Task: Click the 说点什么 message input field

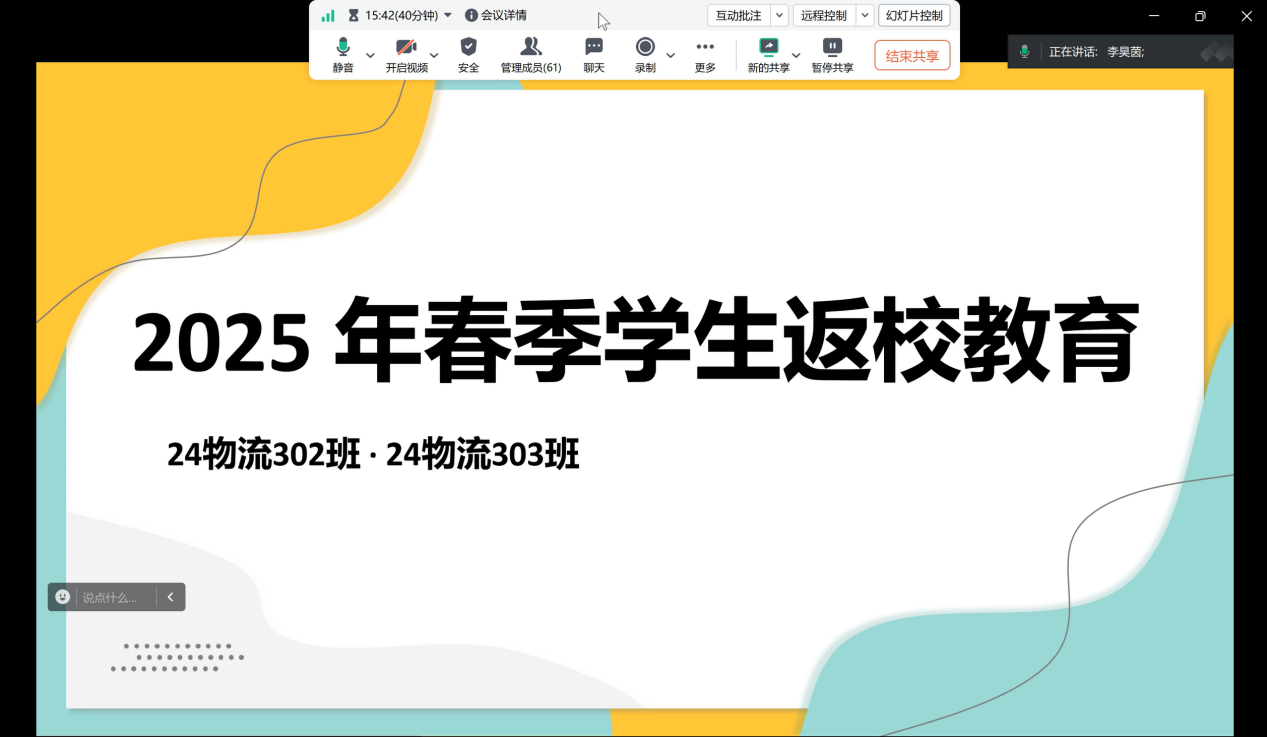Action: (115, 597)
